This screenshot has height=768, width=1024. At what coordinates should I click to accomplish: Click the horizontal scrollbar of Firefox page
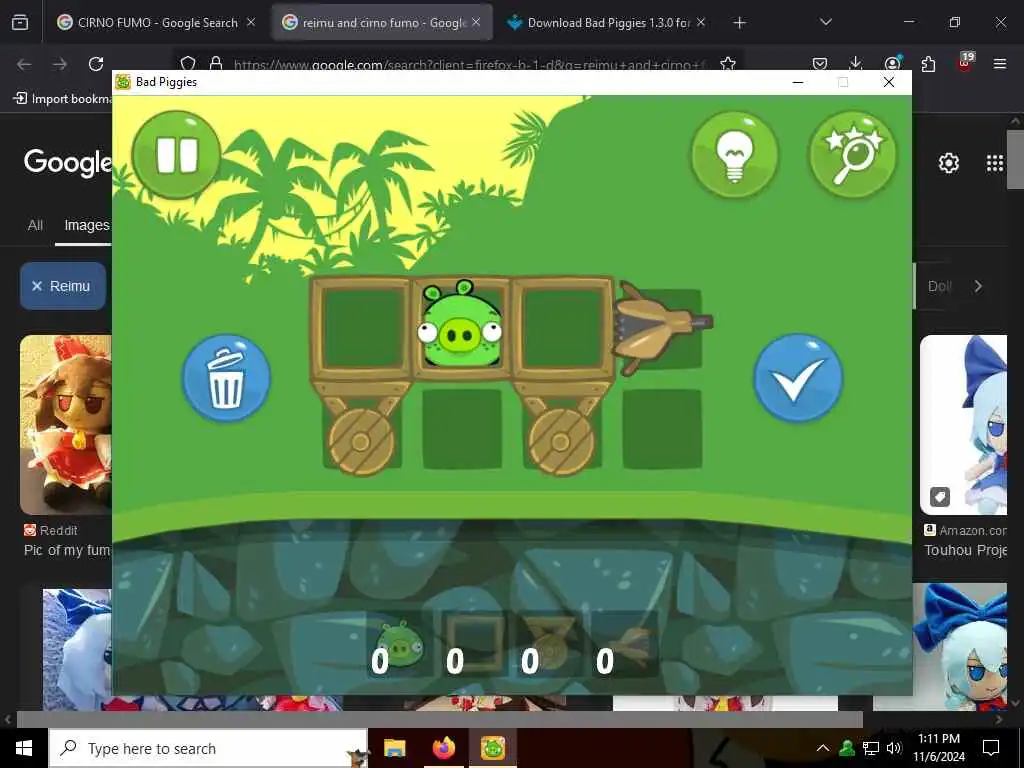(x=439, y=719)
